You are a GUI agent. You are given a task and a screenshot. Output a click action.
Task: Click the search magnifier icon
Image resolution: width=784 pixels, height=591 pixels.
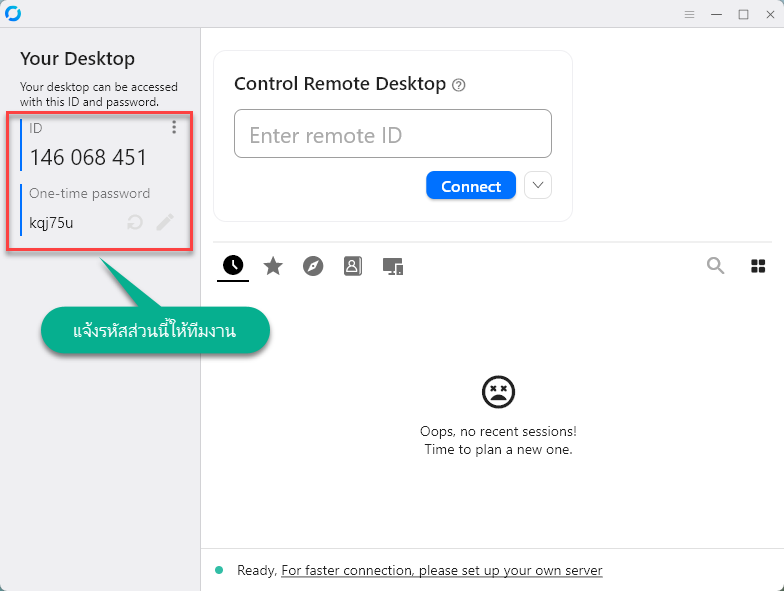[715, 265]
